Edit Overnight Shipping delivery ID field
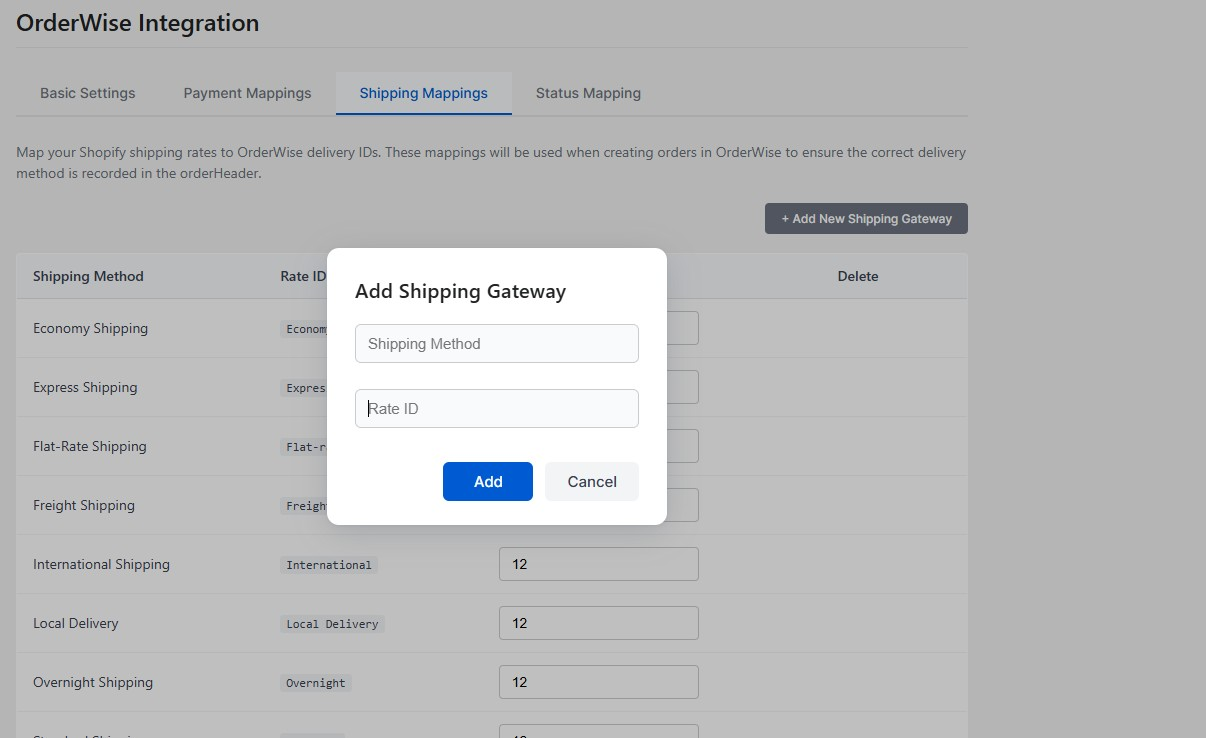This screenshot has height=738, width=1206. [599, 682]
